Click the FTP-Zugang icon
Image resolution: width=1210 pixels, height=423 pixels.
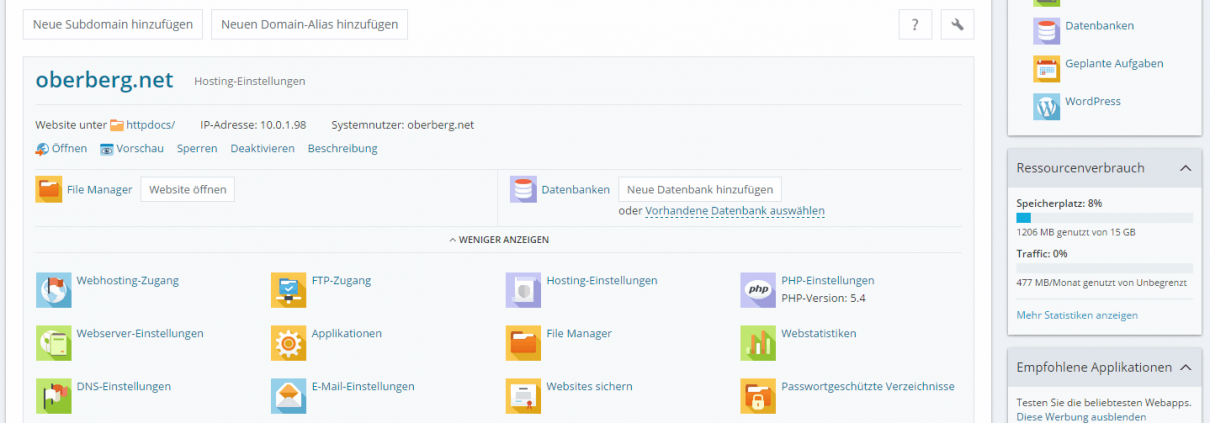288,289
